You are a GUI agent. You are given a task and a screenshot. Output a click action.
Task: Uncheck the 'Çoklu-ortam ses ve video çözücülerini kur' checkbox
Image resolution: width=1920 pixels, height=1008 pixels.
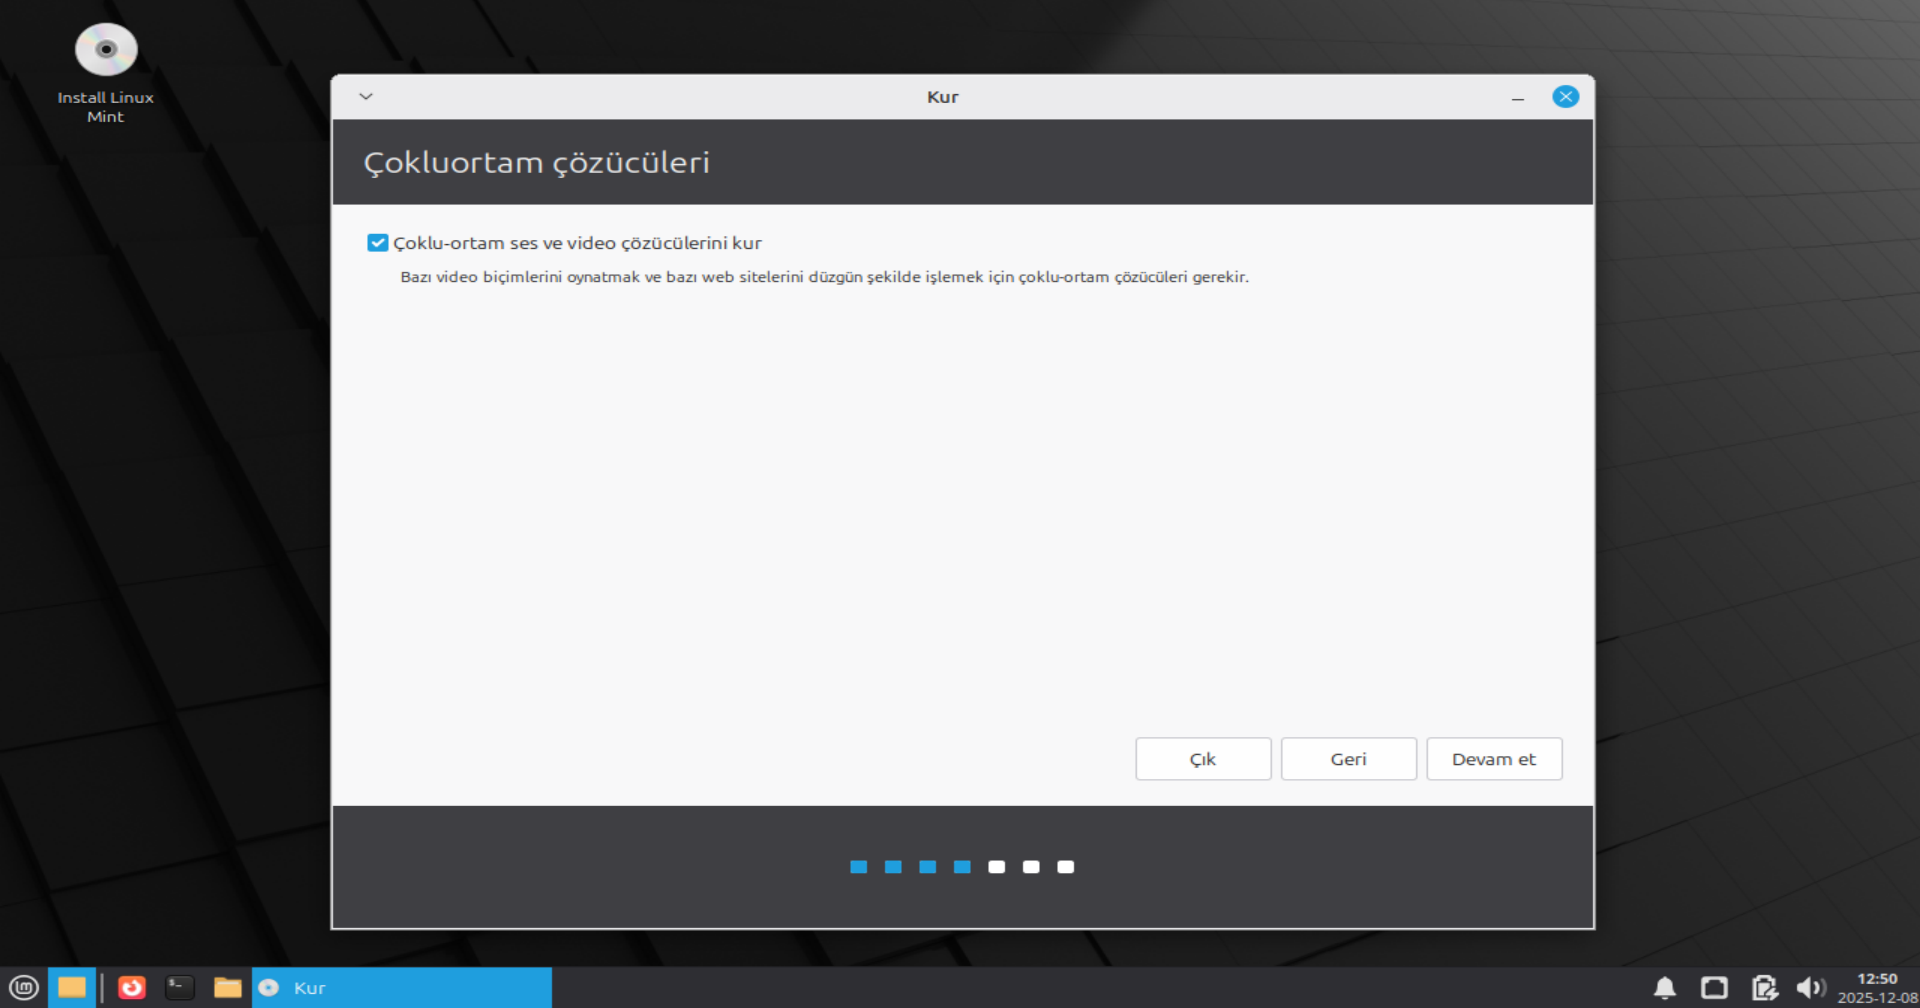click(x=378, y=243)
